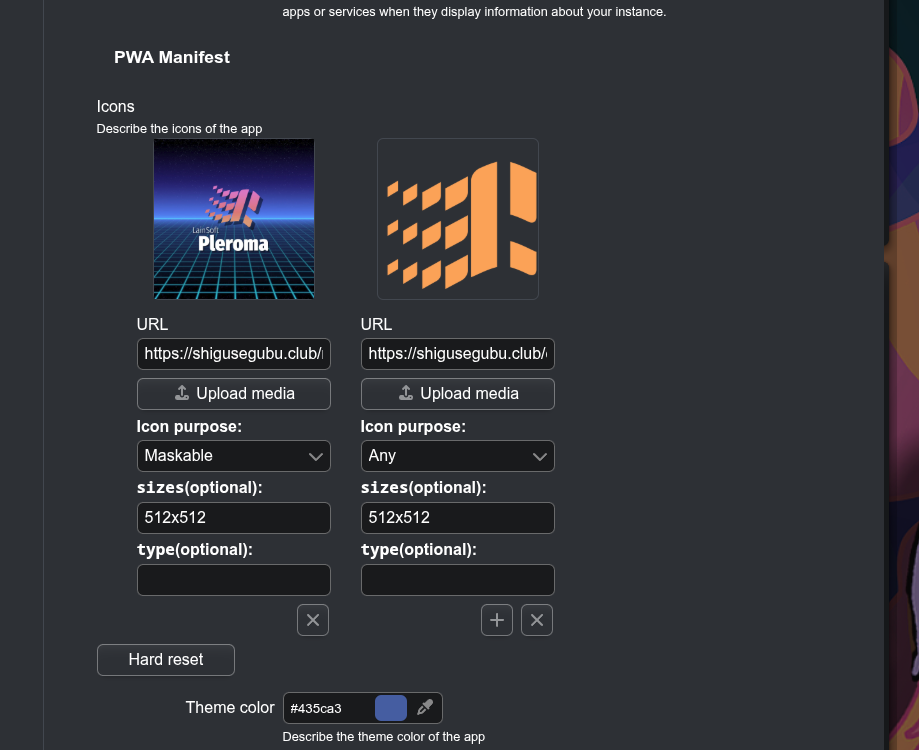
Task: Edit the #435ca3 theme color hex field
Action: pos(328,709)
